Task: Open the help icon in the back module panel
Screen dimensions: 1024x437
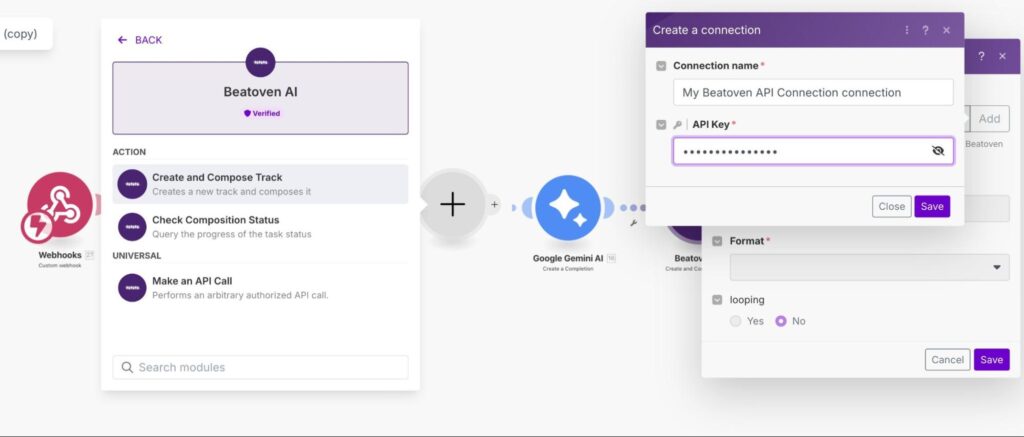Action: (x=981, y=56)
